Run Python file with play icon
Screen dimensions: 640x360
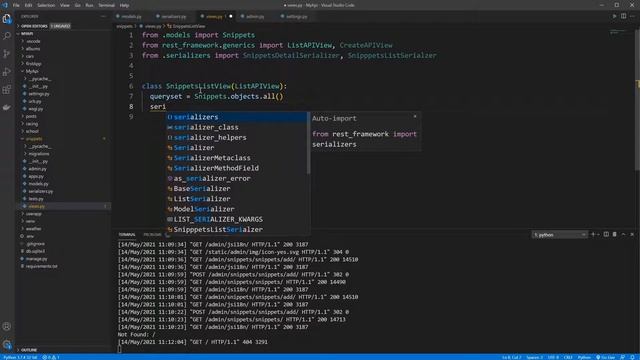coord(614,16)
